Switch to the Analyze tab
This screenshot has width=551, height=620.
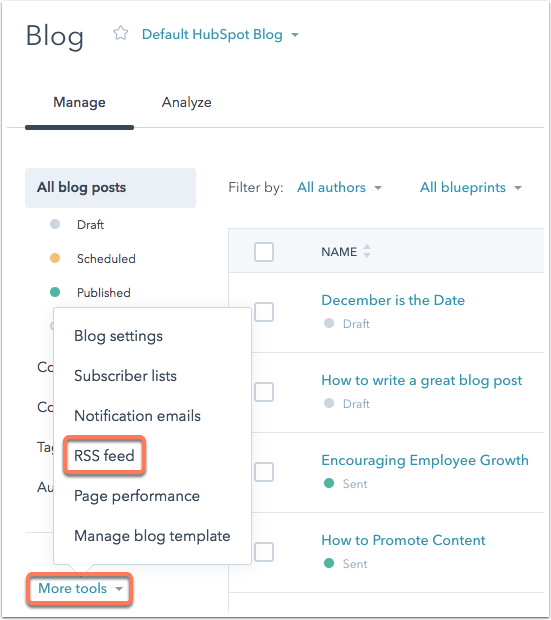(x=187, y=102)
